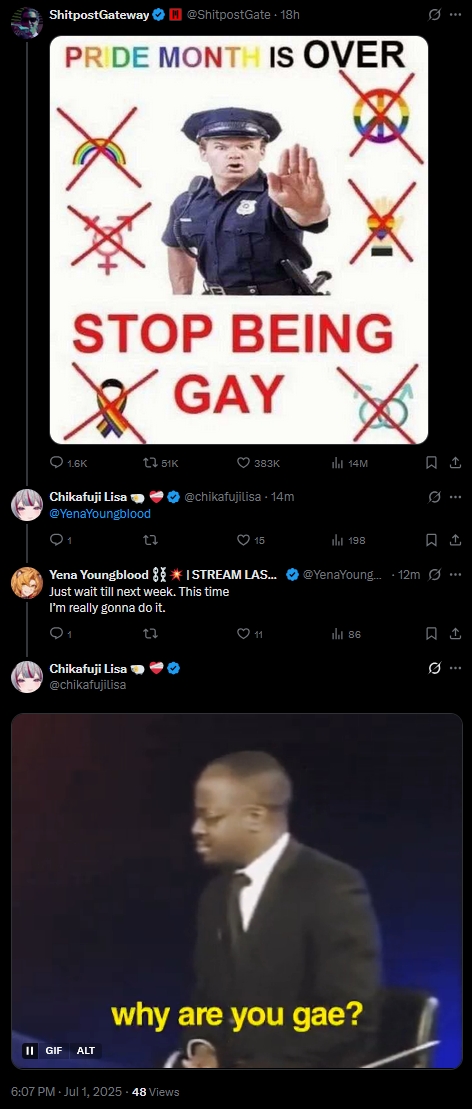
Task: Open more options on ShitpostGateway post
Action: (x=455, y=14)
